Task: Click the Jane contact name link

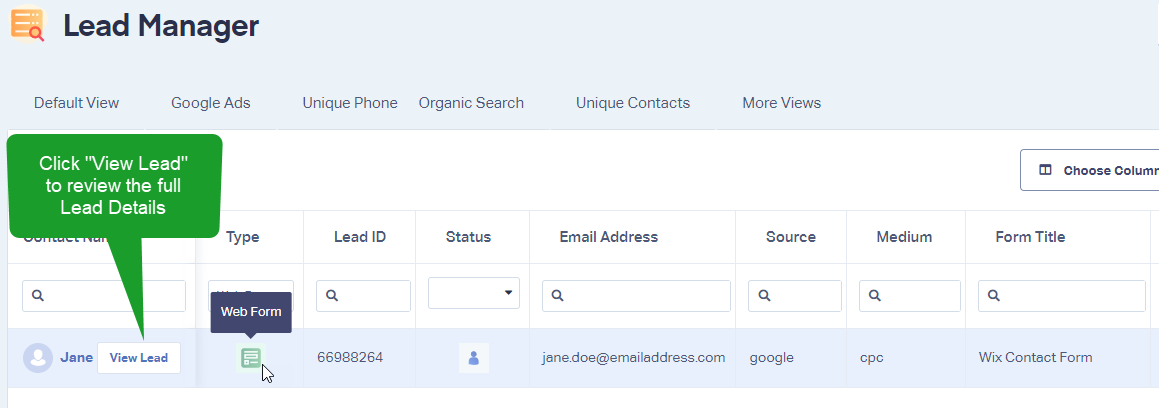Action: click(x=76, y=358)
